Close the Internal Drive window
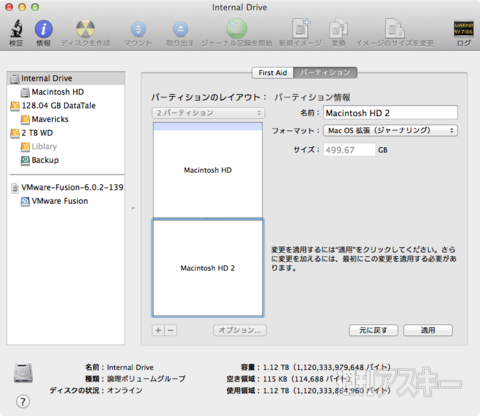The height and width of the screenshot is (416, 480). pos(9,7)
